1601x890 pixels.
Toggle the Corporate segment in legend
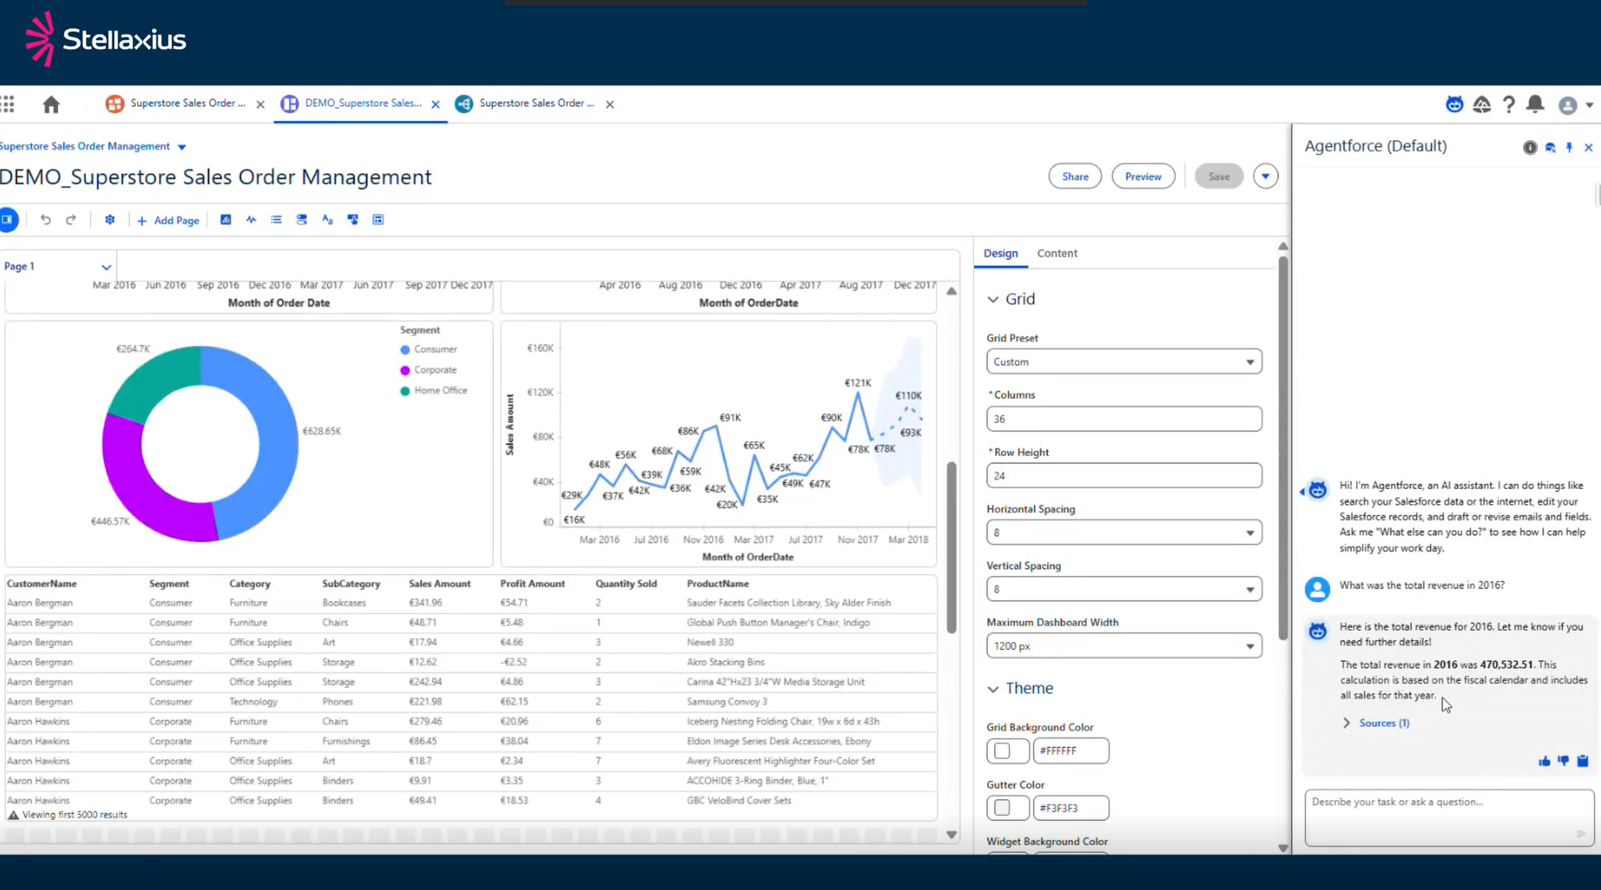coord(434,370)
